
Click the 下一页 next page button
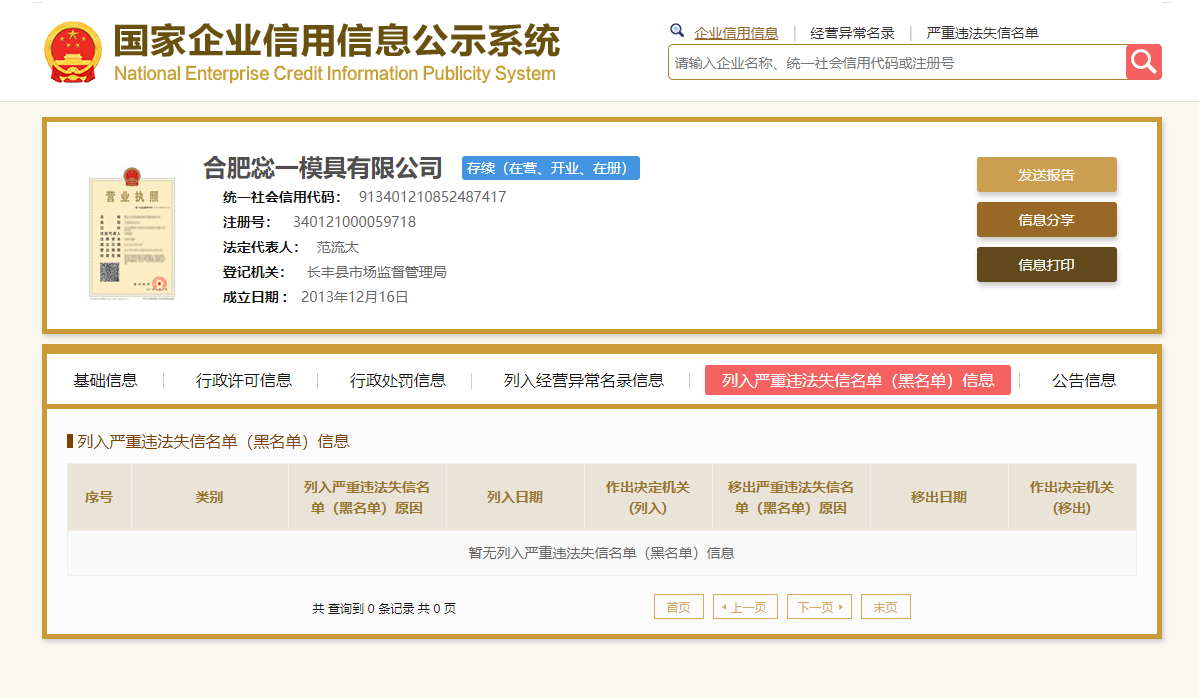819,607
